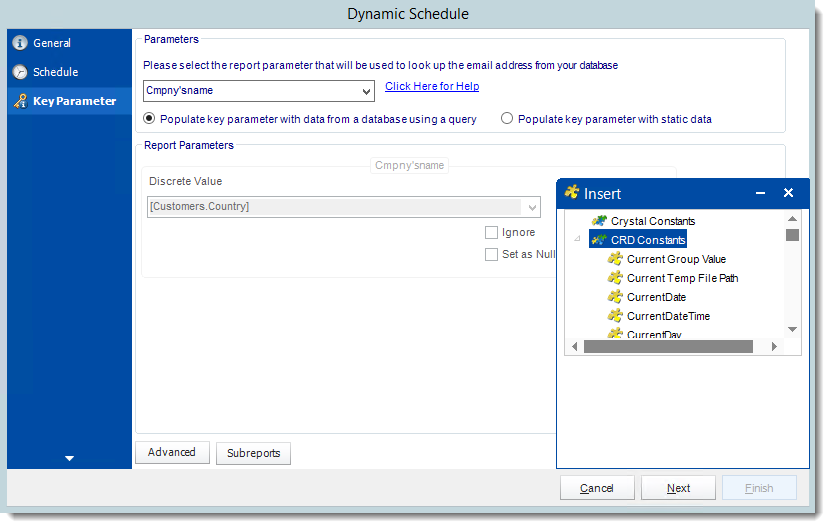Click the Insert tree scroll down arrow
This screenshot has width=830, height=528.
click(792, 329)
